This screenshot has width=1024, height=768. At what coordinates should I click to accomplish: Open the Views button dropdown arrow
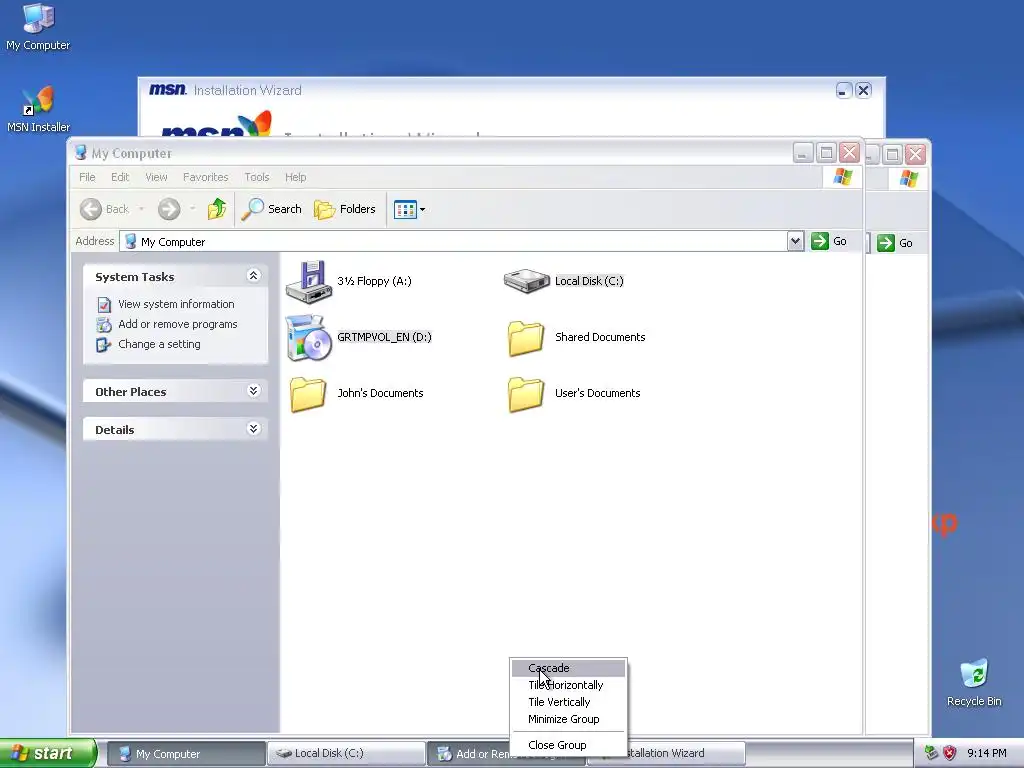pyautogui.click(x=423, y=210)
